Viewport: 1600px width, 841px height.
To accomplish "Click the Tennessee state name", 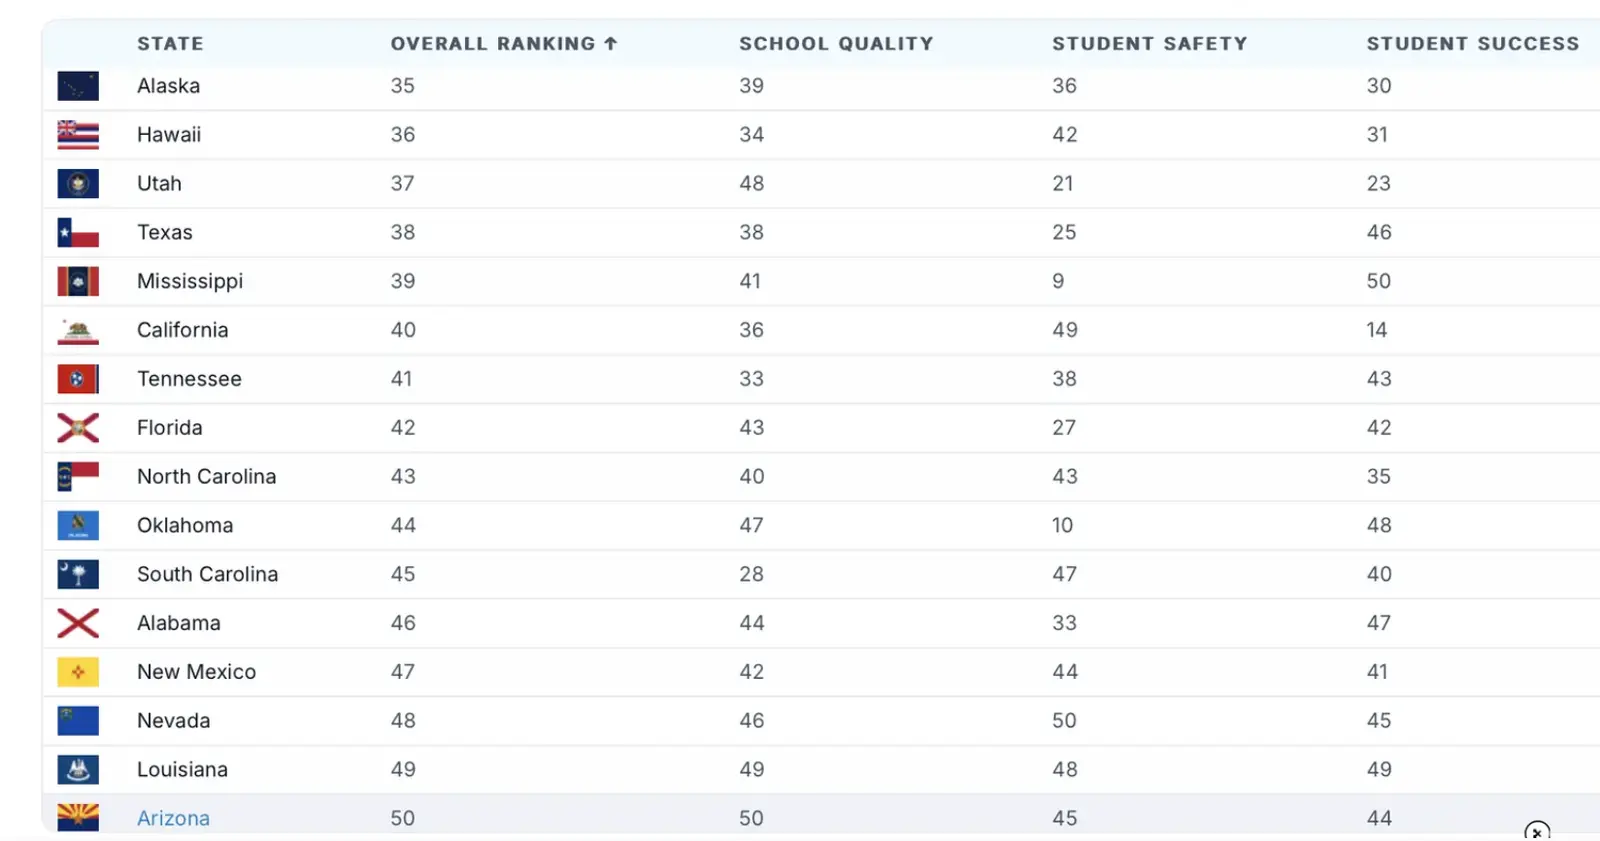I will [x=189, y=379].
